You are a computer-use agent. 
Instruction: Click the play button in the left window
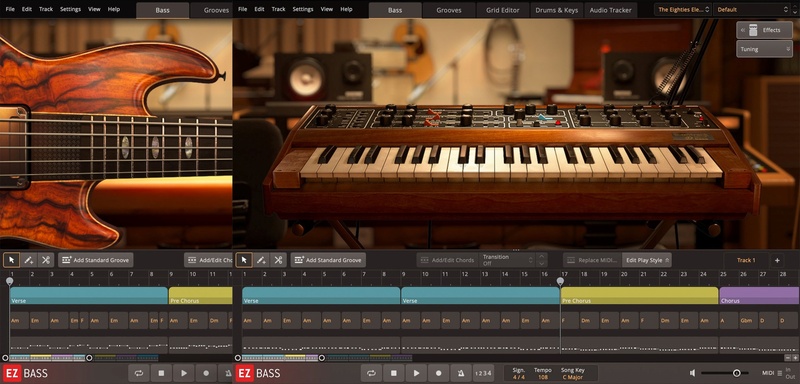(x=184, y=373)
